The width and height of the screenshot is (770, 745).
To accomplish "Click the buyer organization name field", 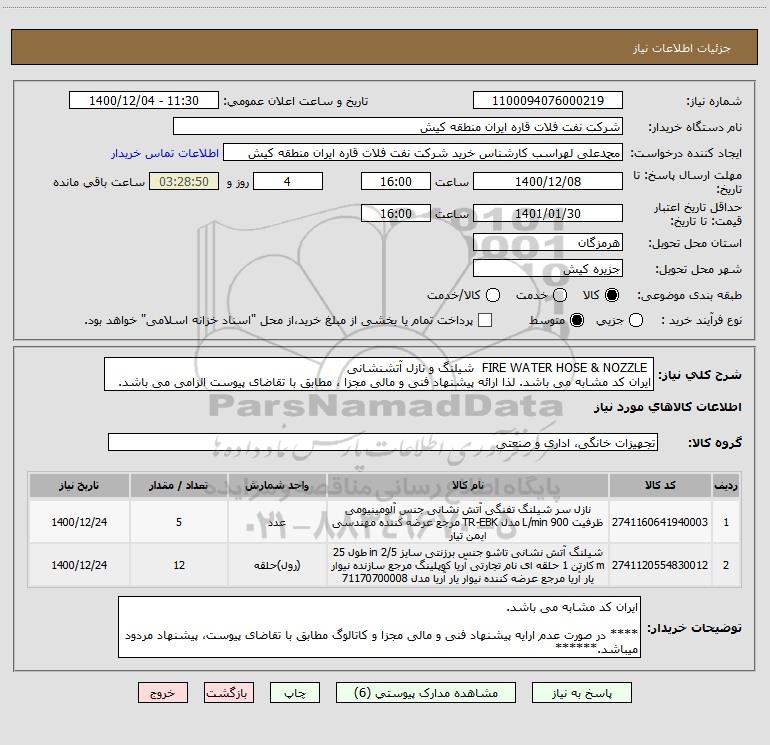I will [x=398, y=127].
